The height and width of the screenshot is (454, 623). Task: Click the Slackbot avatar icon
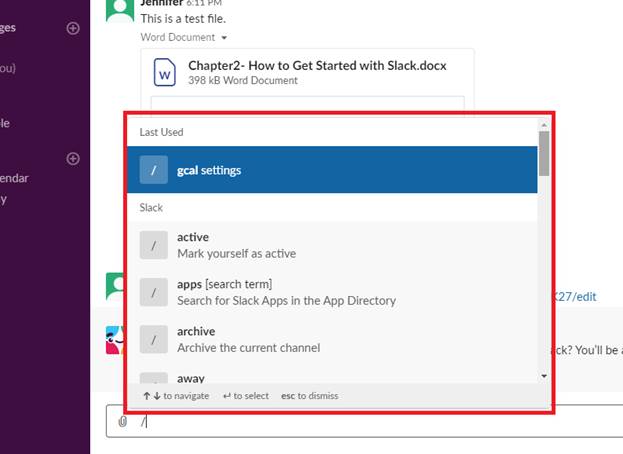pos(115,340)
